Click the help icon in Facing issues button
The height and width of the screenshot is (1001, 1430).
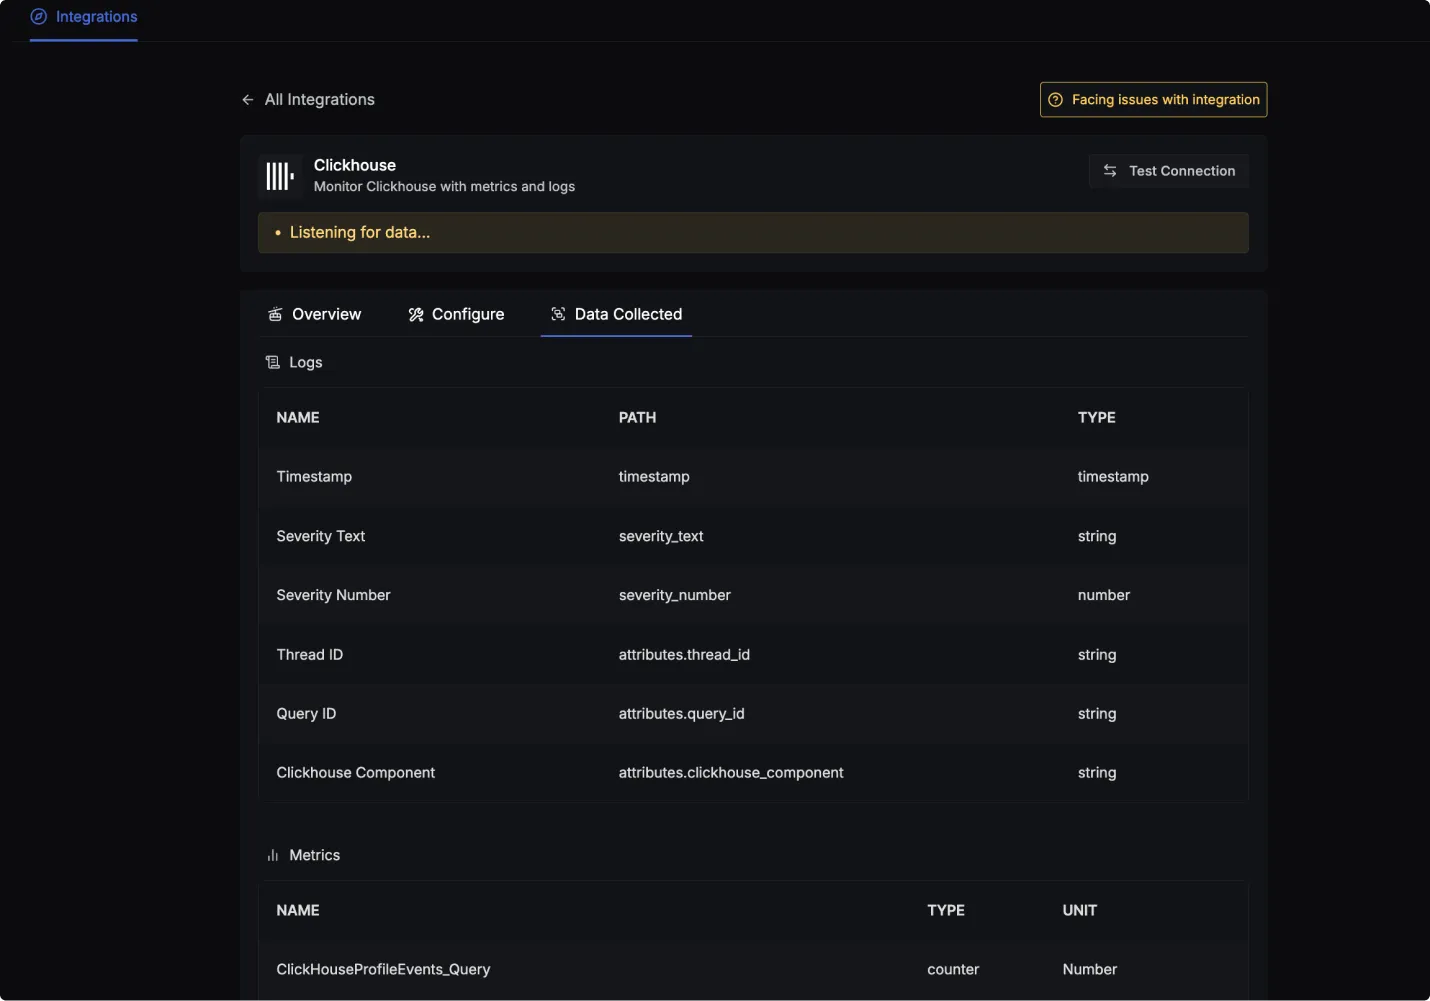(x=1055, y=100)
